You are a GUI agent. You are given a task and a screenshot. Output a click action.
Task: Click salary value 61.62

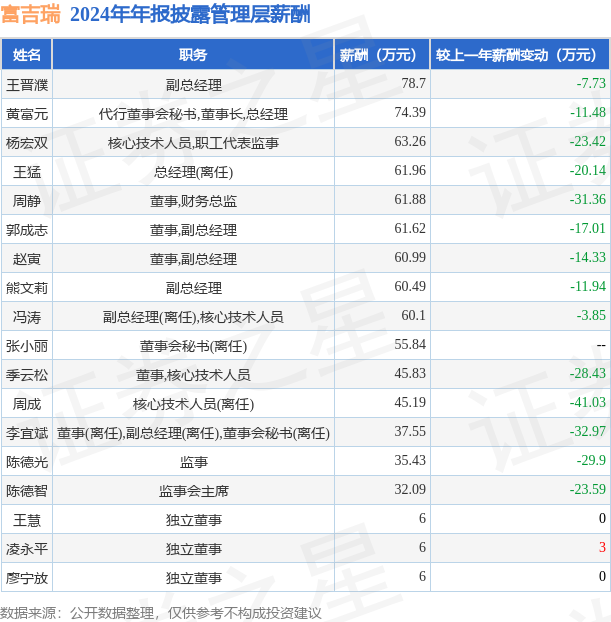(410, 228)
